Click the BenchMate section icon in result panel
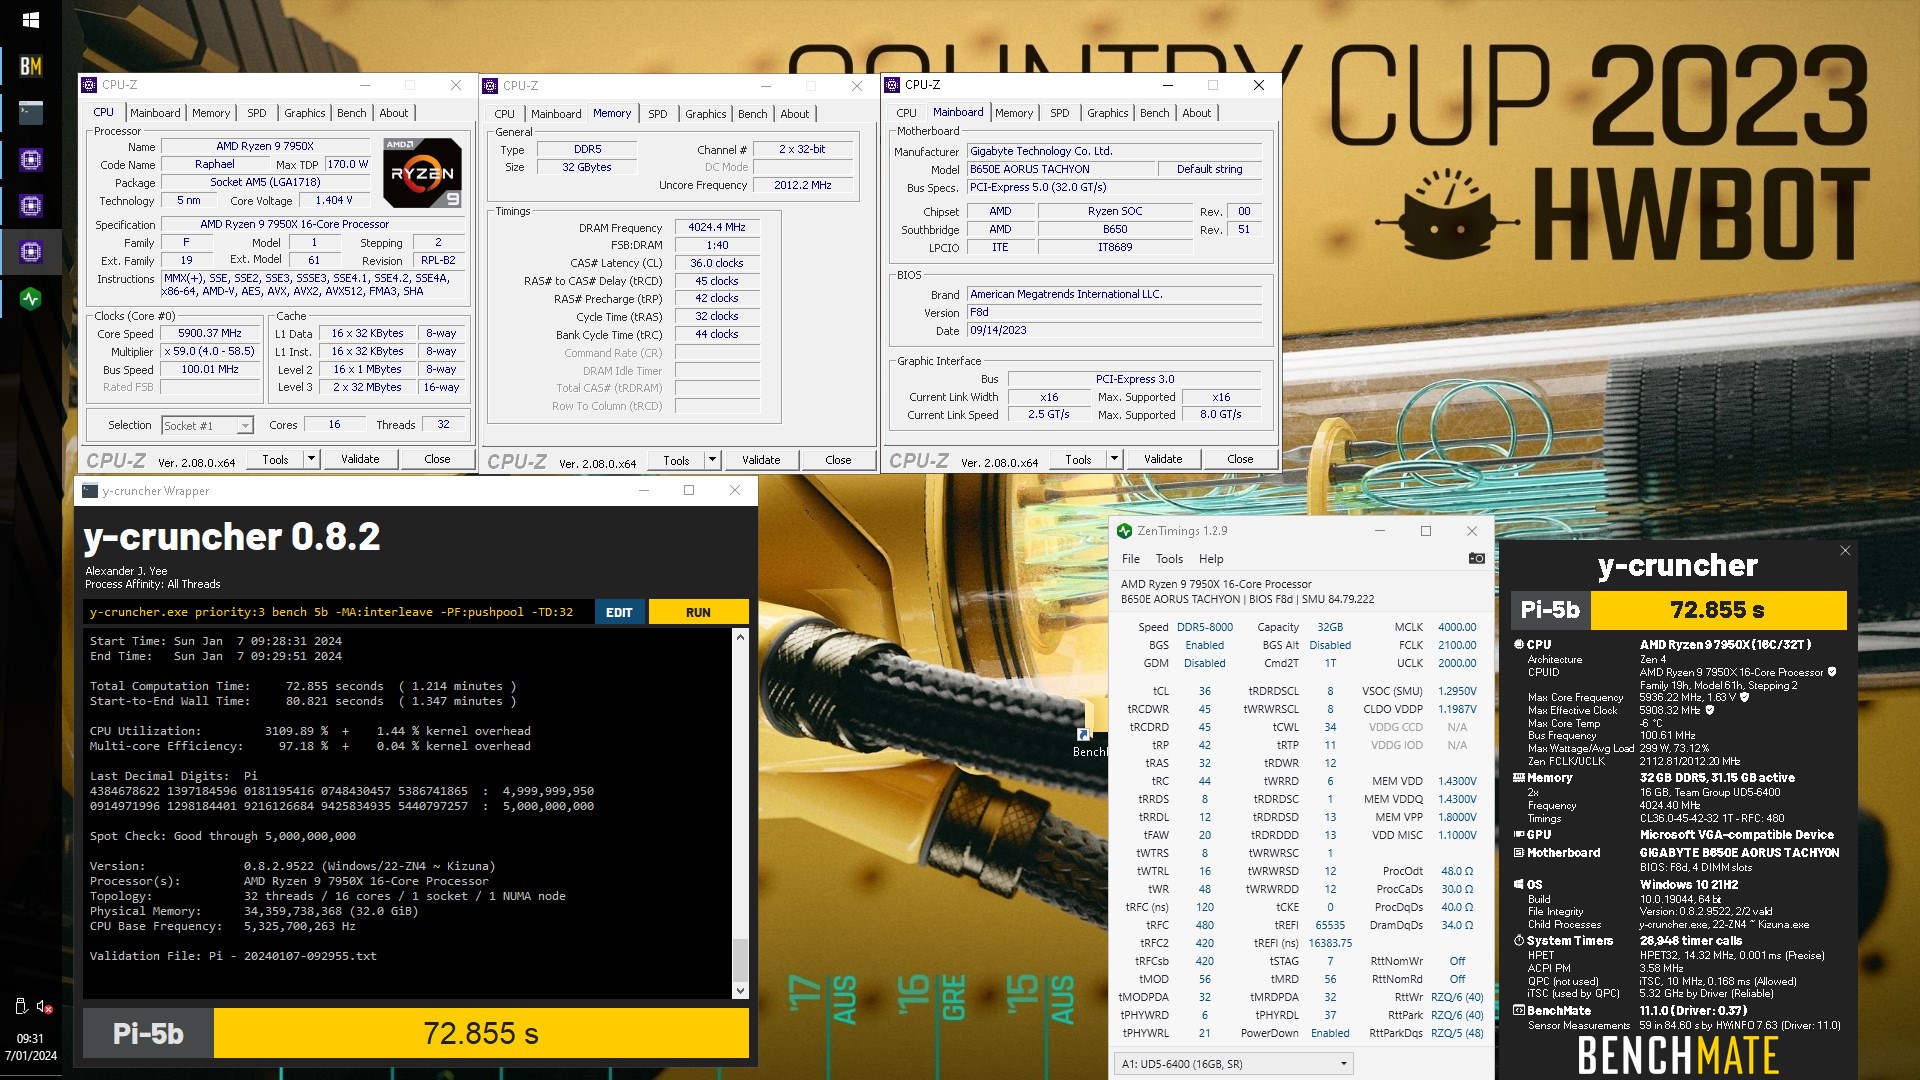1920x1080 pixels. click(x=1519, y=1010)
